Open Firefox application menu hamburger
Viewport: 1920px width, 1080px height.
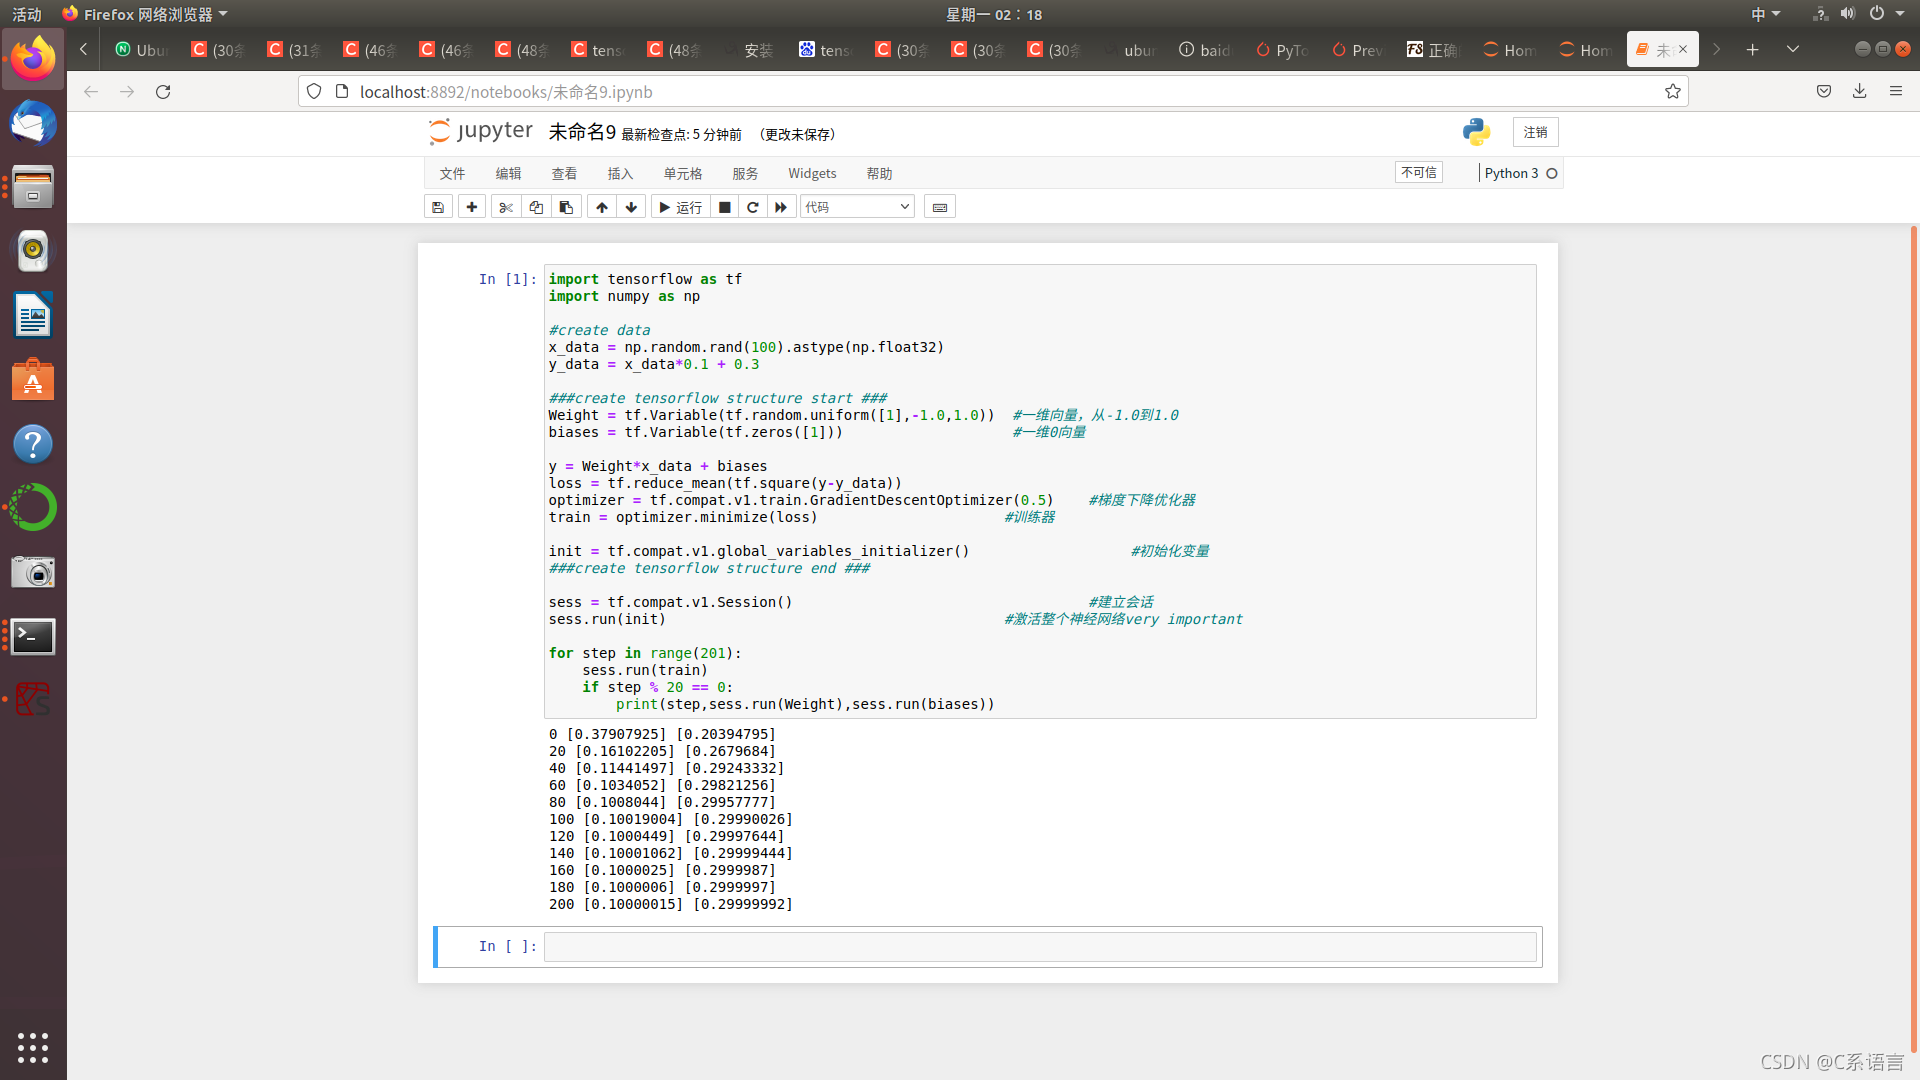[x=1896, y=91]
